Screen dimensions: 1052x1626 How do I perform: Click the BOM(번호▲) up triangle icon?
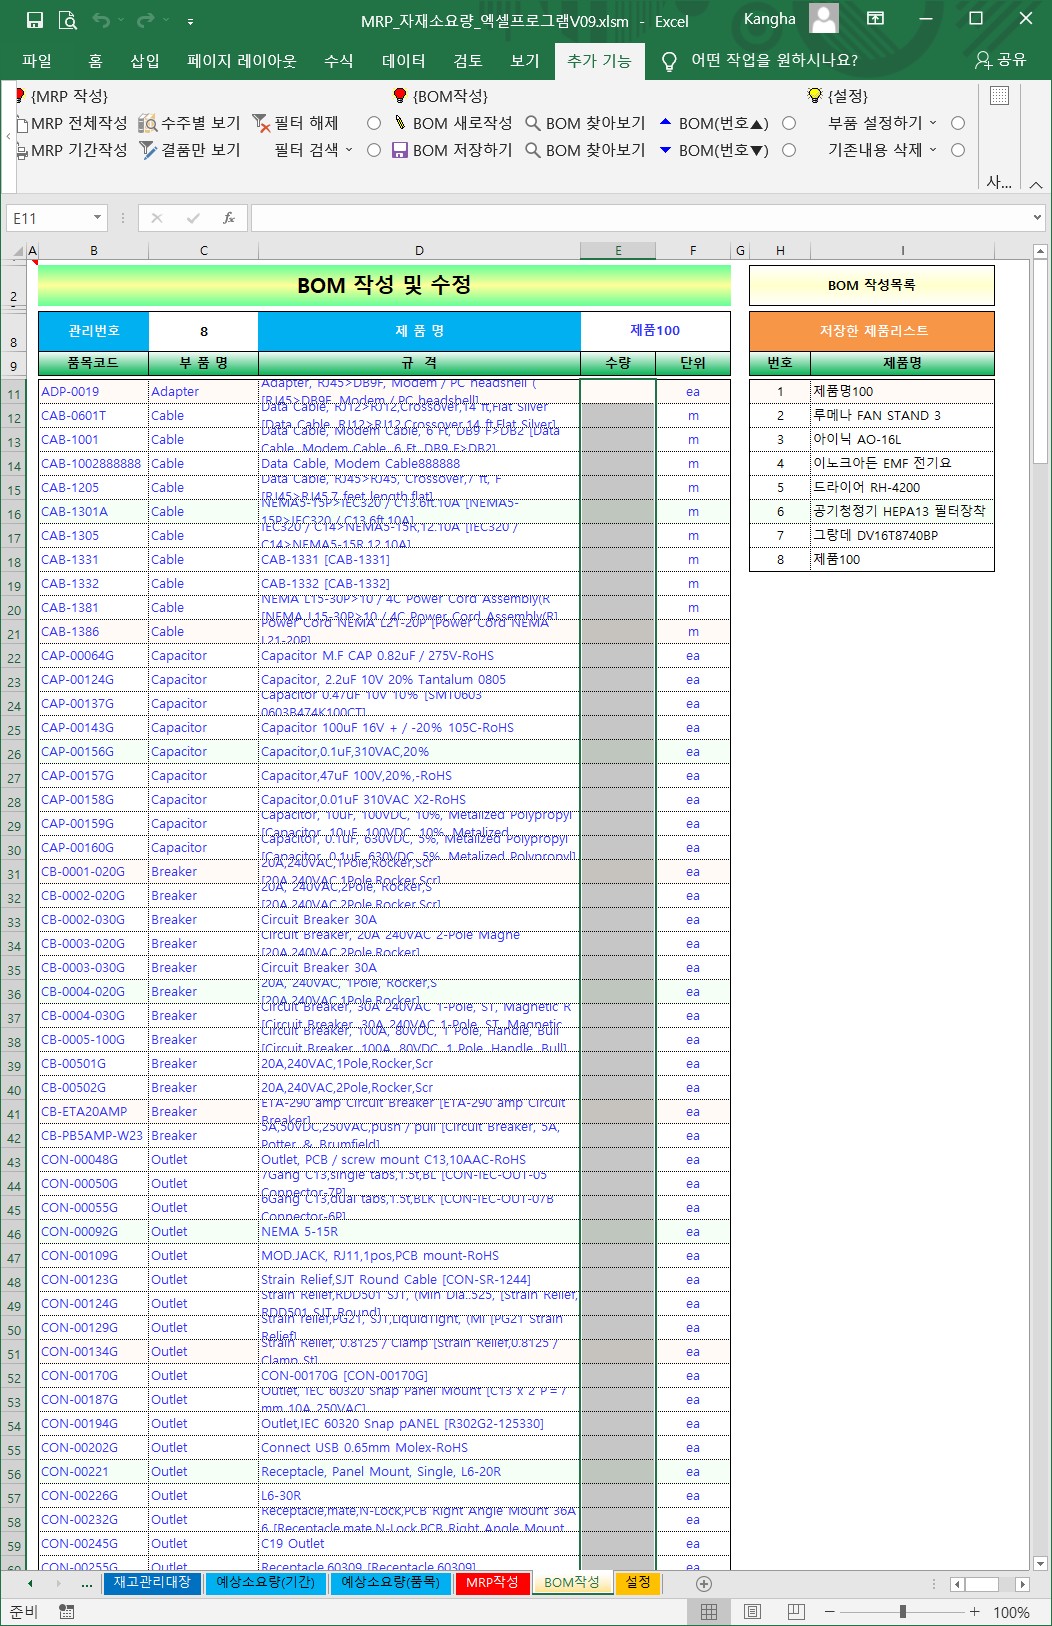tap(666, 122)
